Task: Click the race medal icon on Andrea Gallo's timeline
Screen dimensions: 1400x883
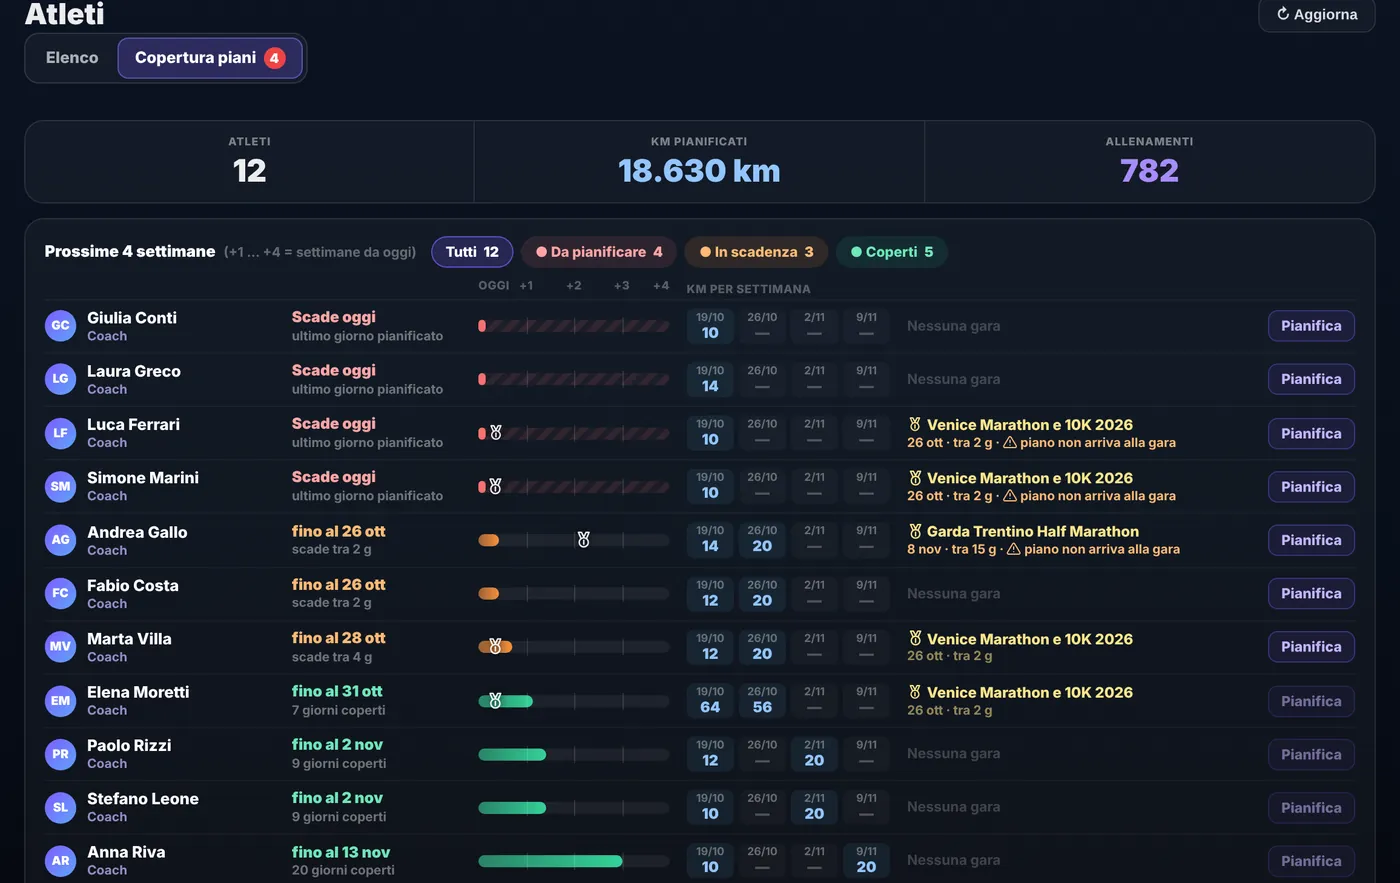Action: pos(583,540)
